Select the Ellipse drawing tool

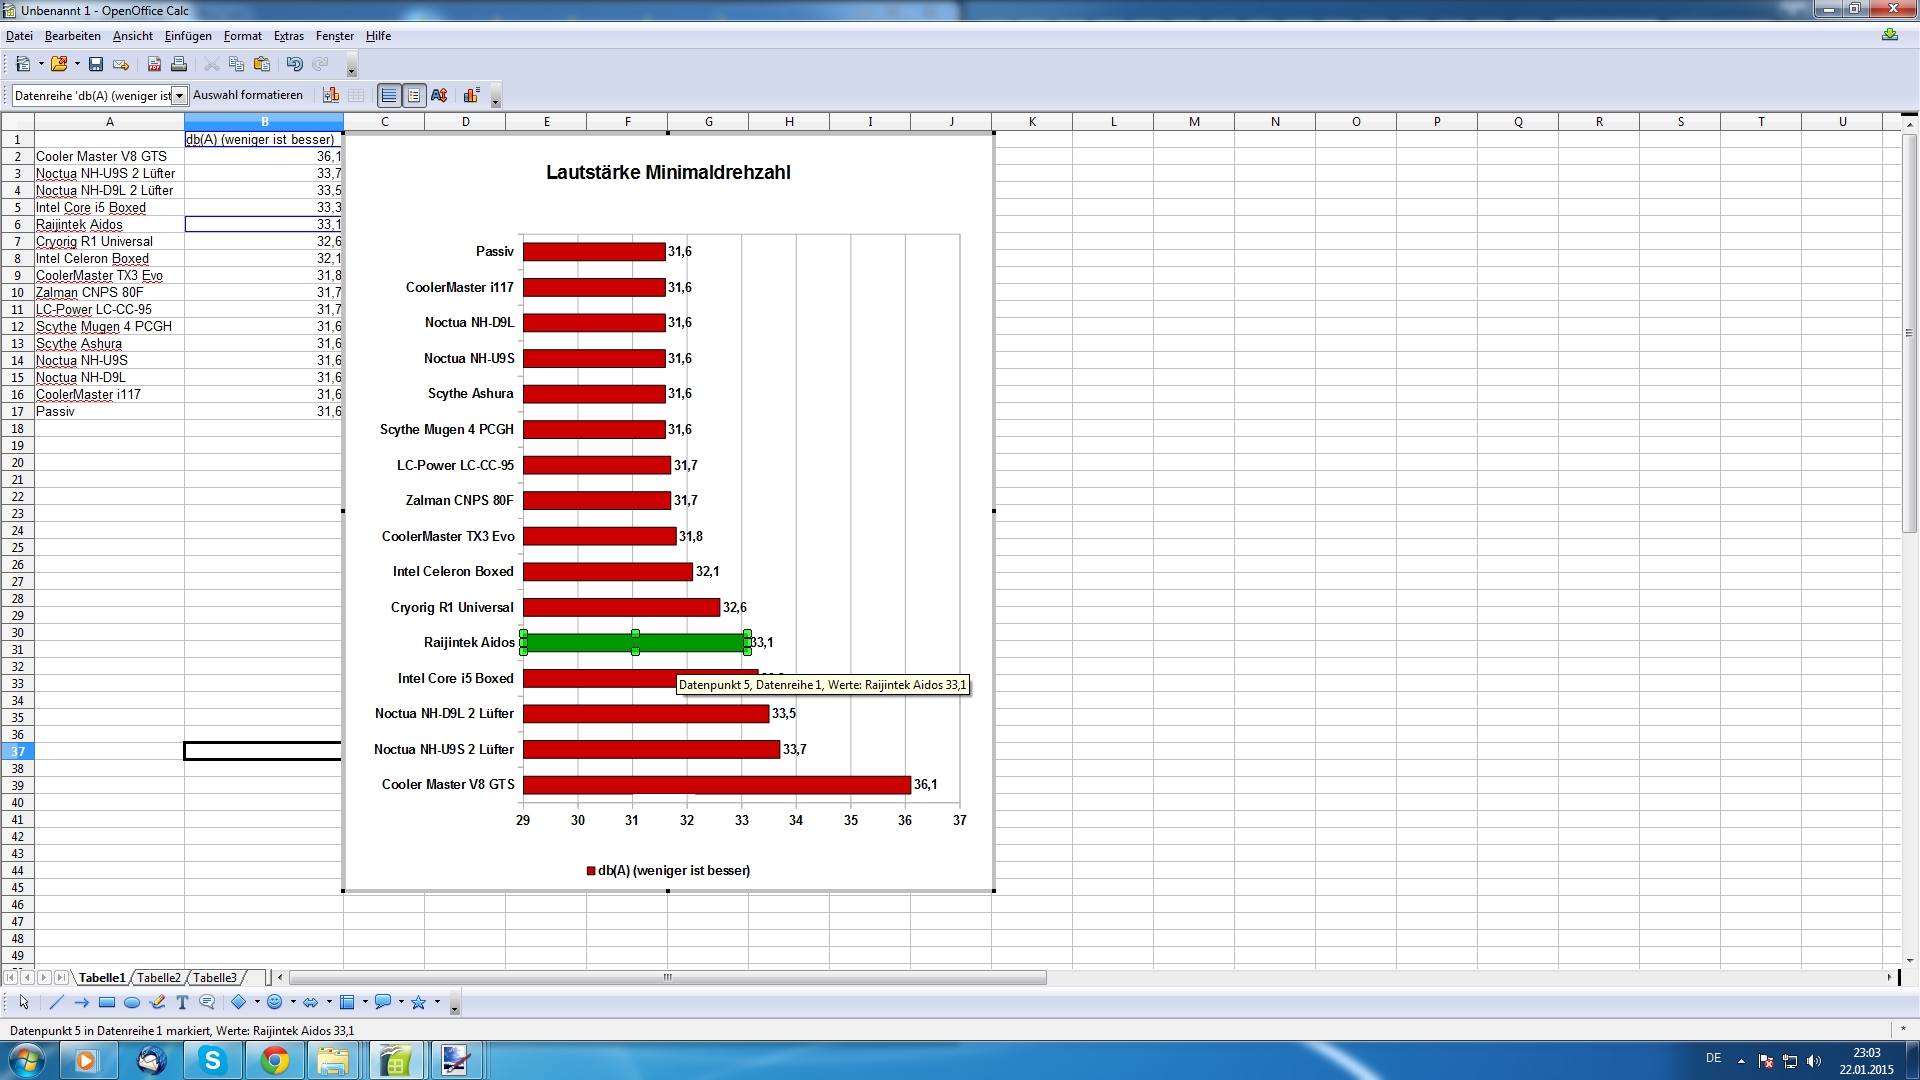coord(132,1002)
